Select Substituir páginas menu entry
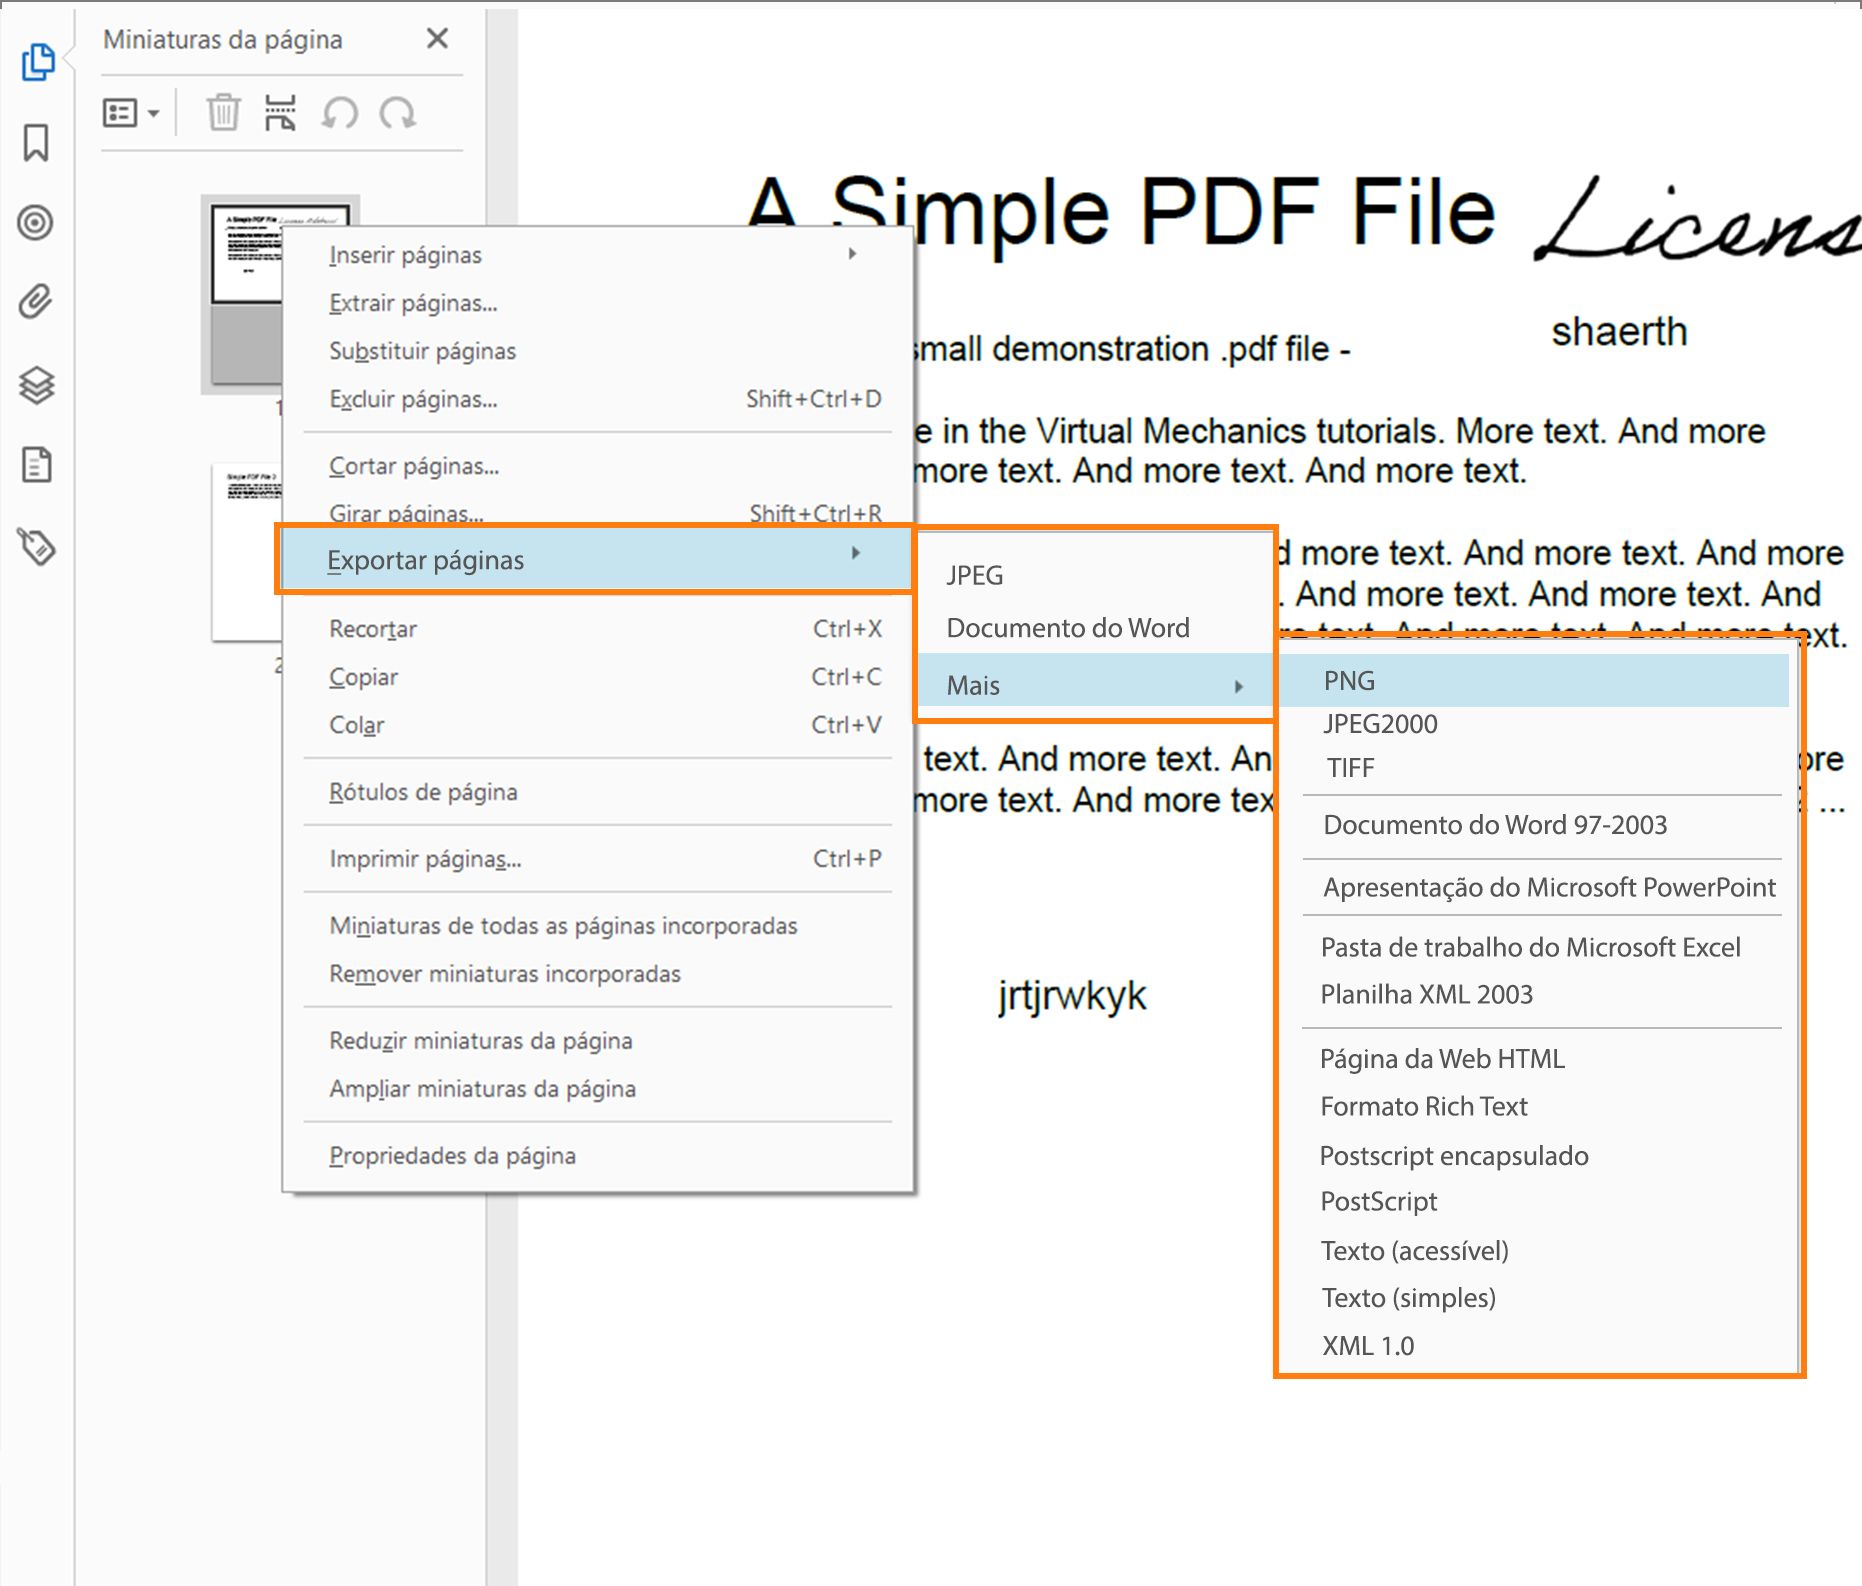 598,351
